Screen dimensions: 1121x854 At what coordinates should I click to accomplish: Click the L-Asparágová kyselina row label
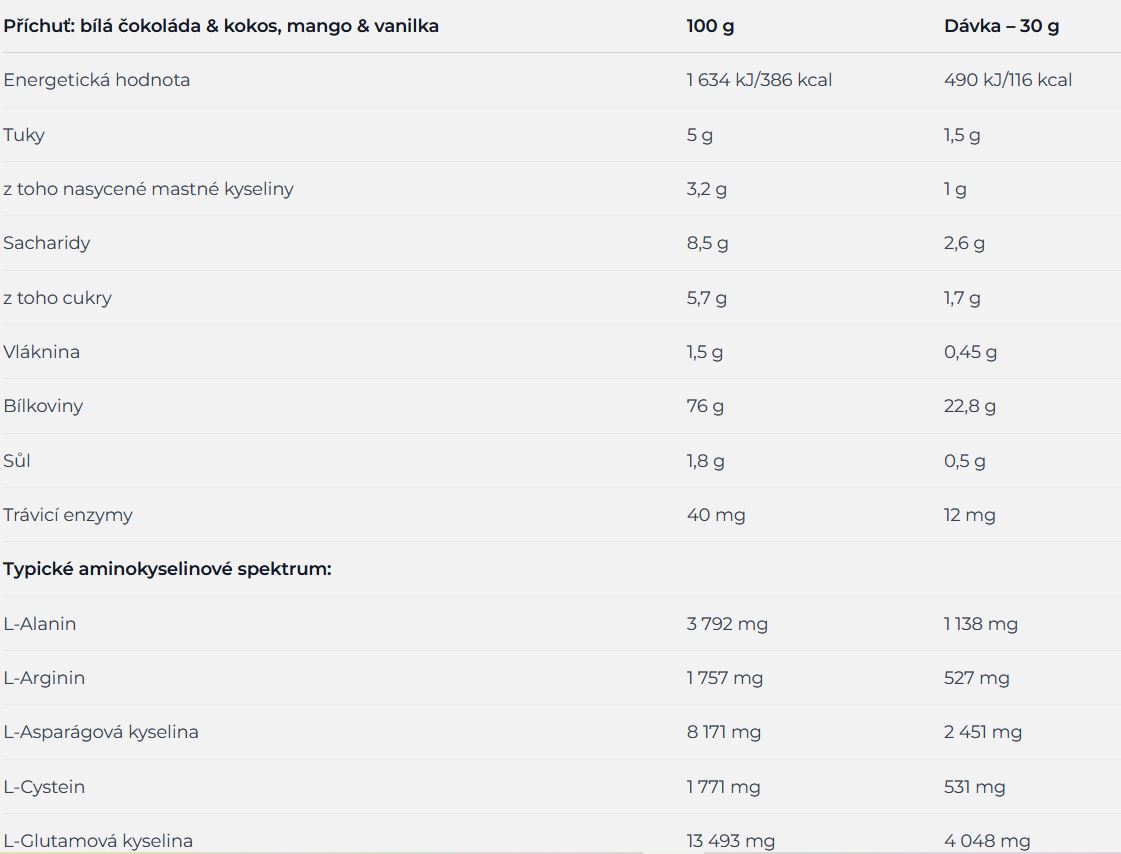(x=101, y=732)
